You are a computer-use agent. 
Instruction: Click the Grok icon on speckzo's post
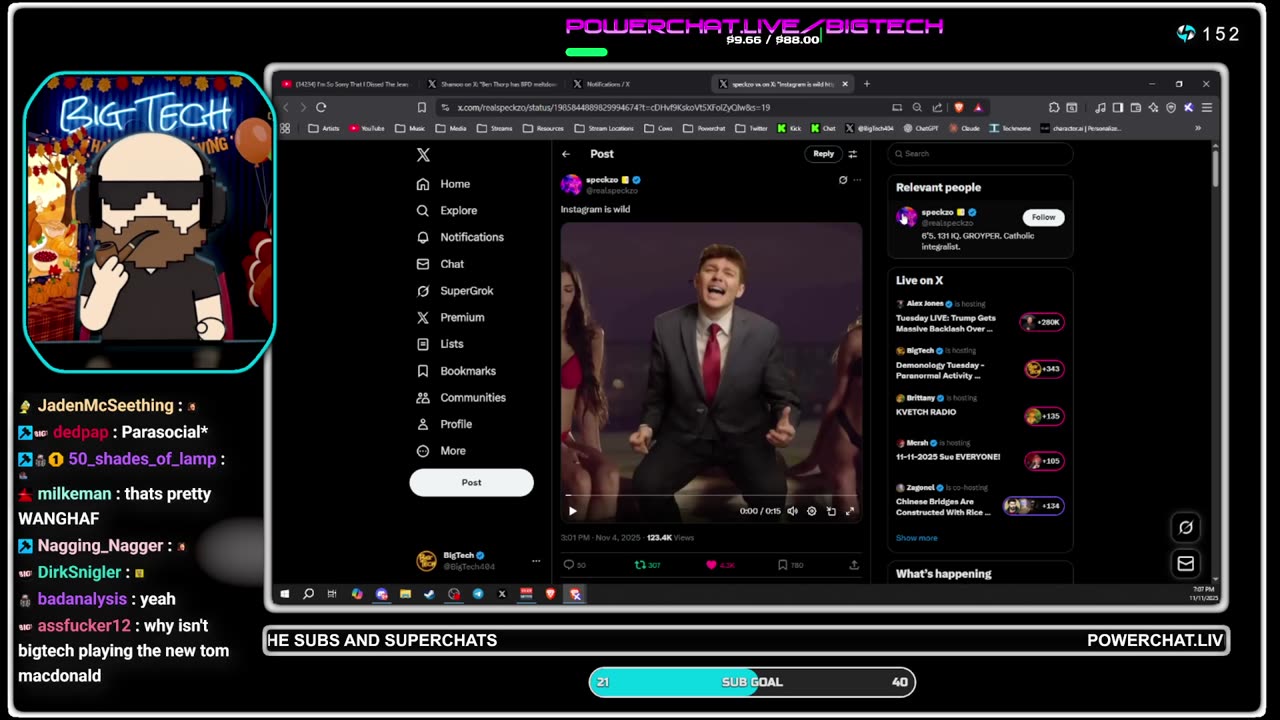[843, 180]
